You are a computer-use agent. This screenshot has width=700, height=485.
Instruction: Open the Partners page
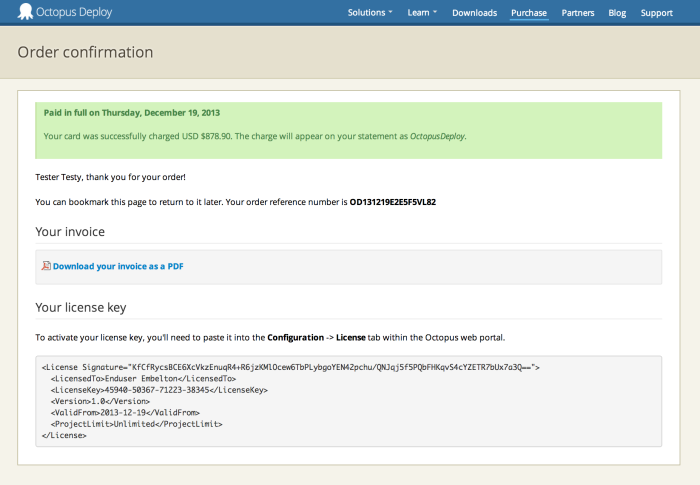click(x=578, y=13)
